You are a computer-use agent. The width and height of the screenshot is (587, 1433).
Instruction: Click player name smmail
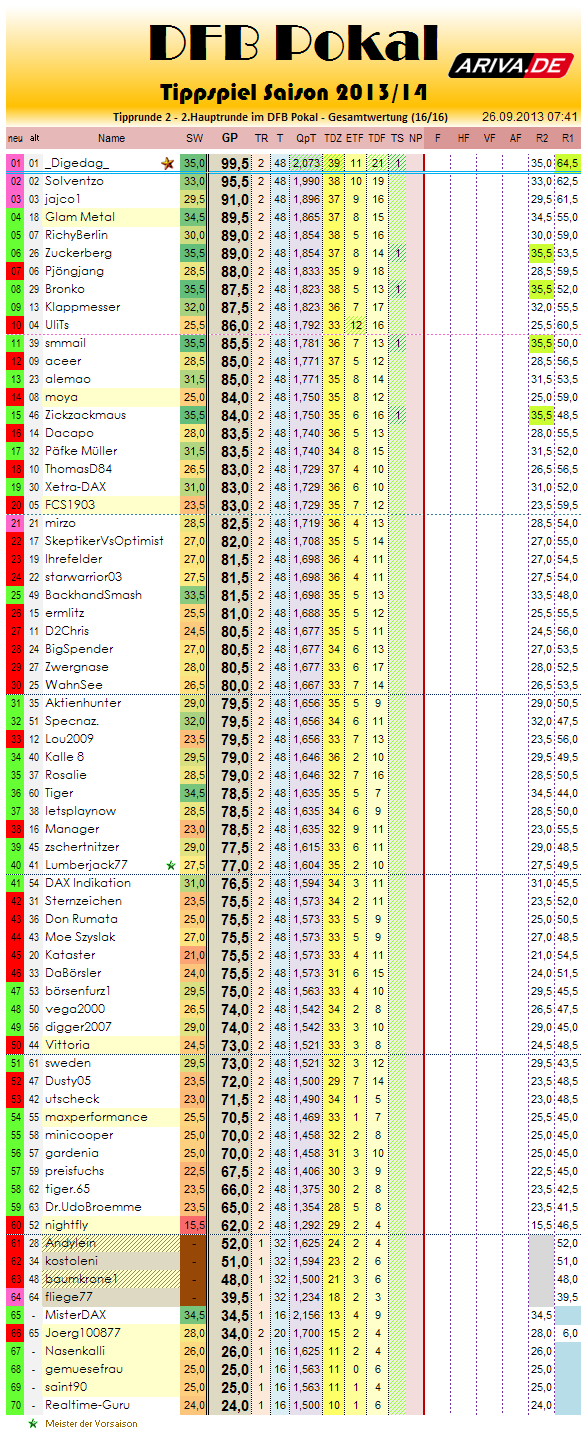(x=66, y=343)
